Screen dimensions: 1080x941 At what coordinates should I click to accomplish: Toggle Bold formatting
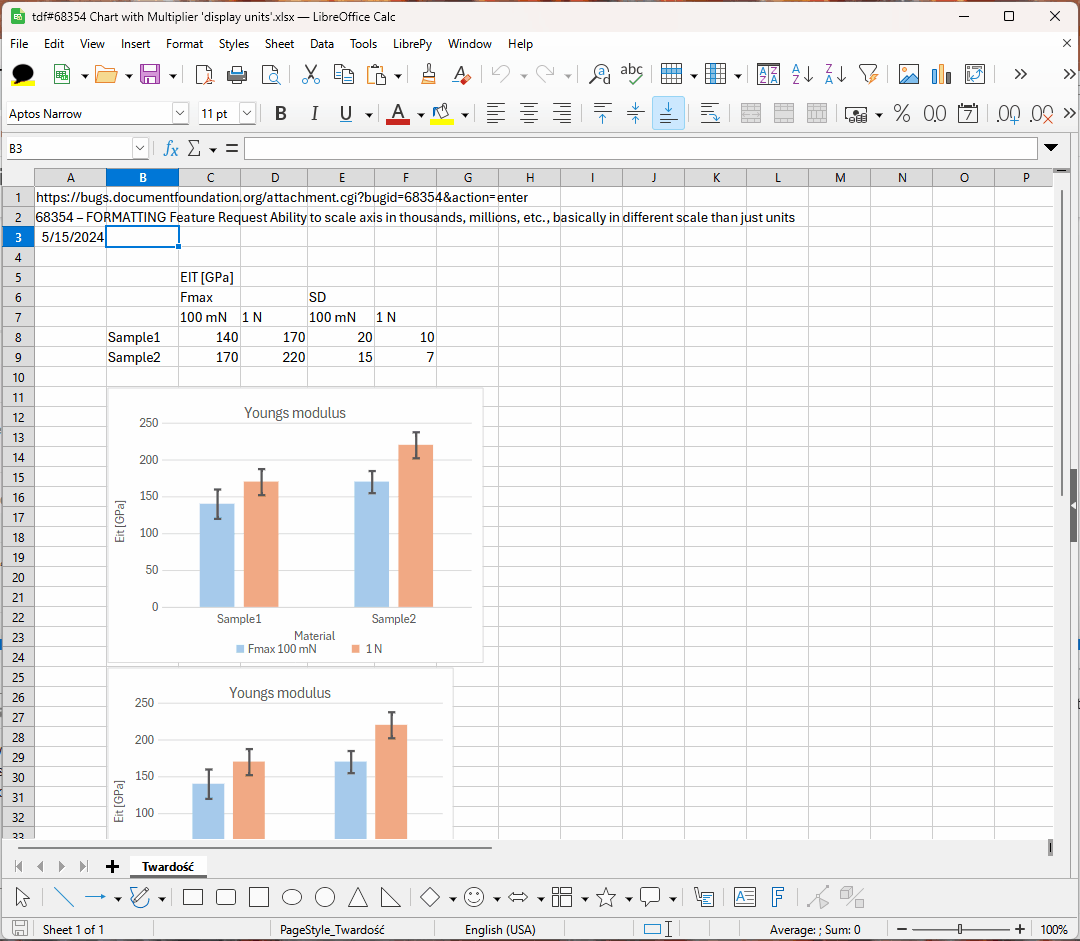coord(280,114)
